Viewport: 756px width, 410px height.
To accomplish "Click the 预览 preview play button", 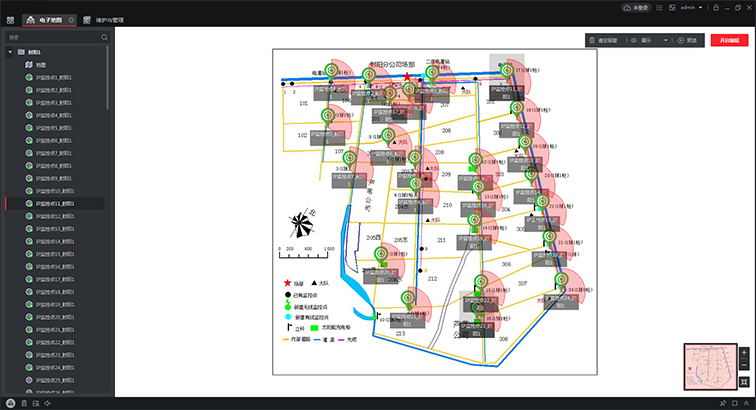I will coord(686,40).
